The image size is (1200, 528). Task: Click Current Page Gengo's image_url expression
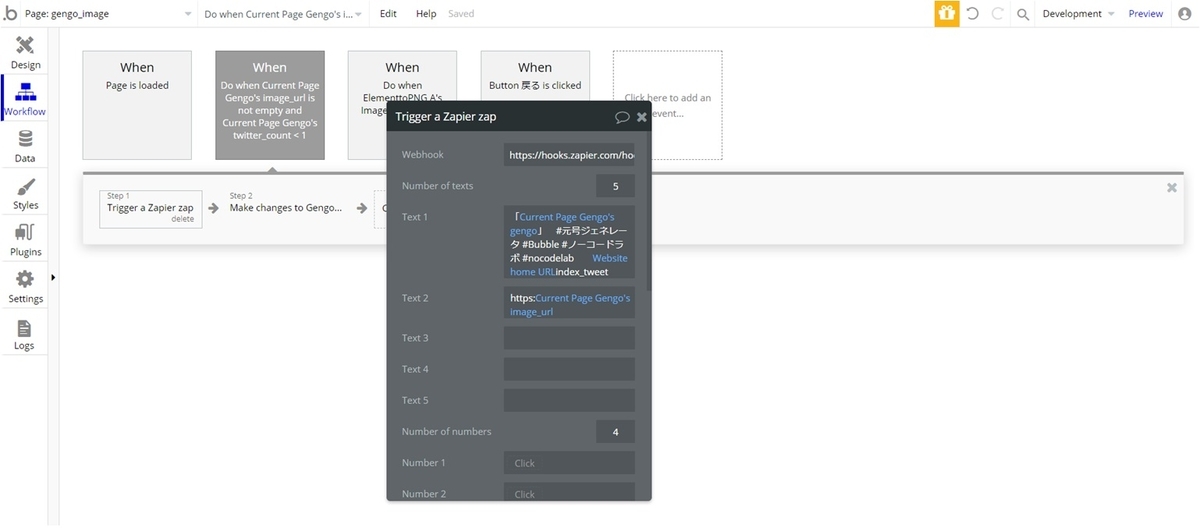pos(570,305)
